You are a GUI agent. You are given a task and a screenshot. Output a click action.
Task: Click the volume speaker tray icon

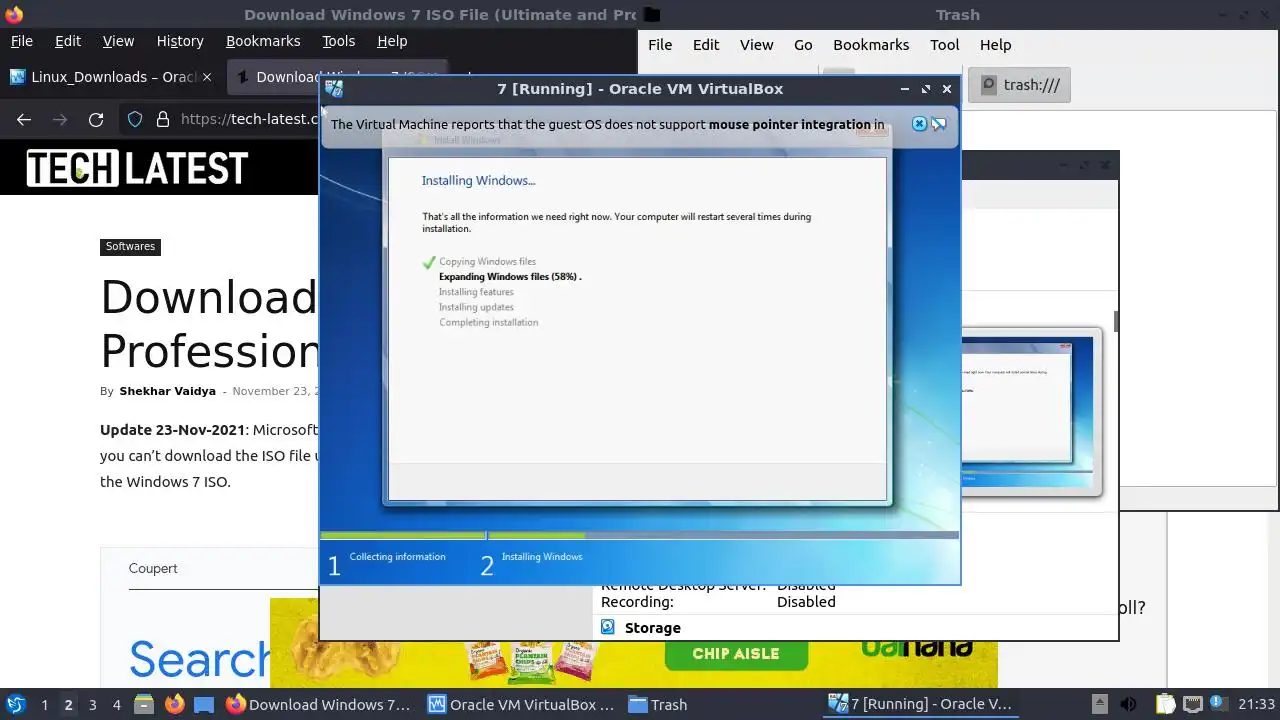coord(1129,704)
